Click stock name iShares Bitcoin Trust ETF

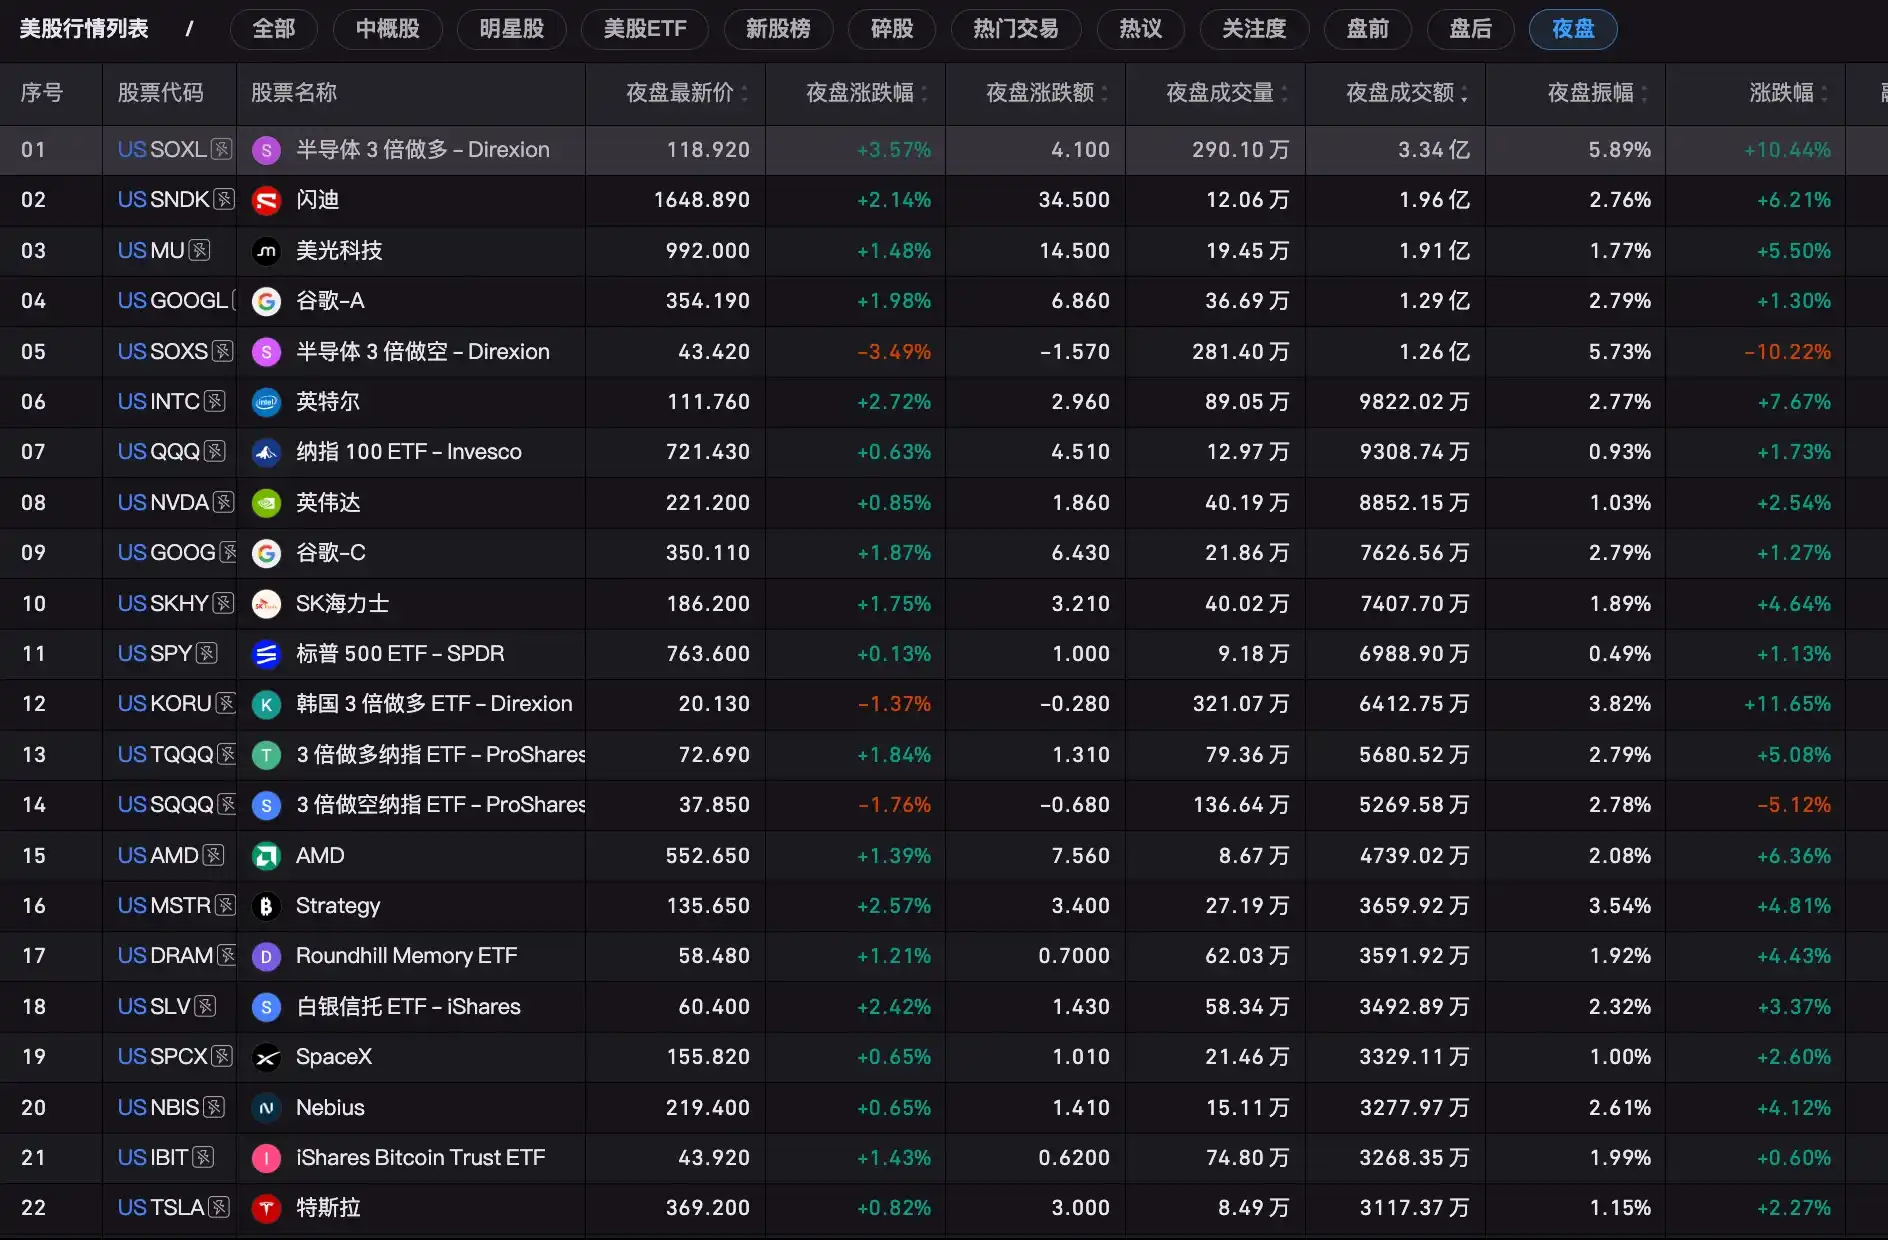tap(421, 1158)
